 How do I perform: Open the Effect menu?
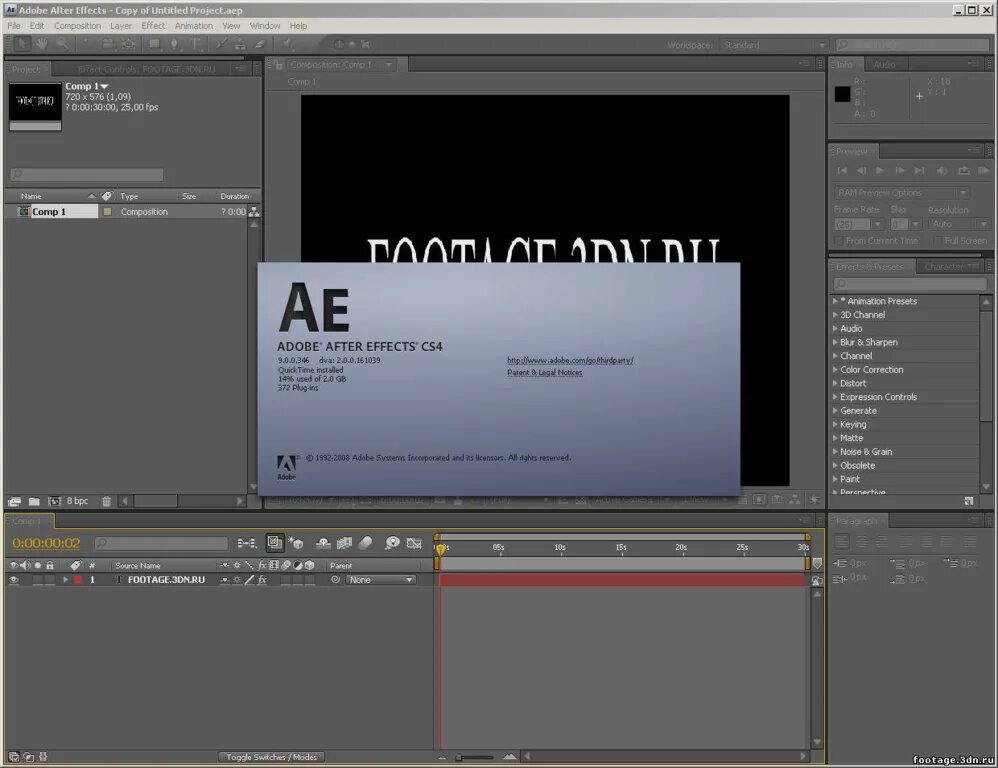click(x=153, y=26)
